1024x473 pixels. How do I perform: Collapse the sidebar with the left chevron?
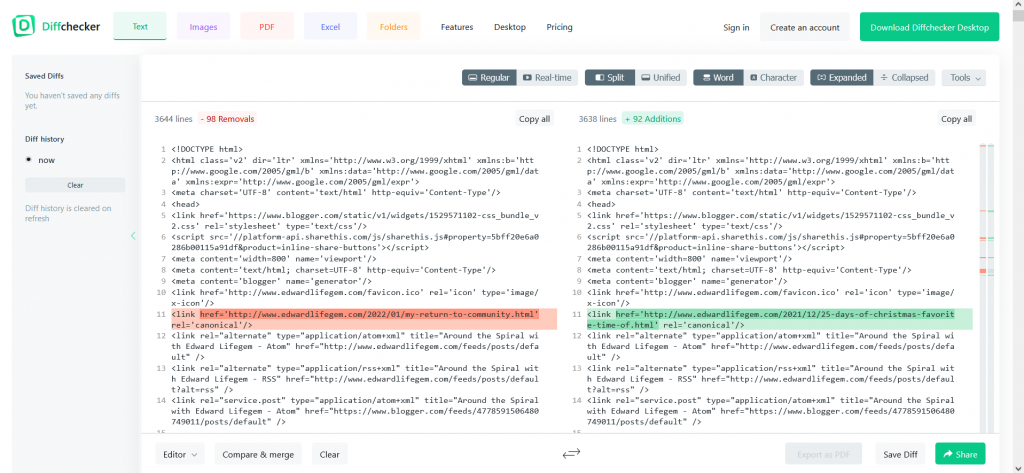(x=133, y=236)
